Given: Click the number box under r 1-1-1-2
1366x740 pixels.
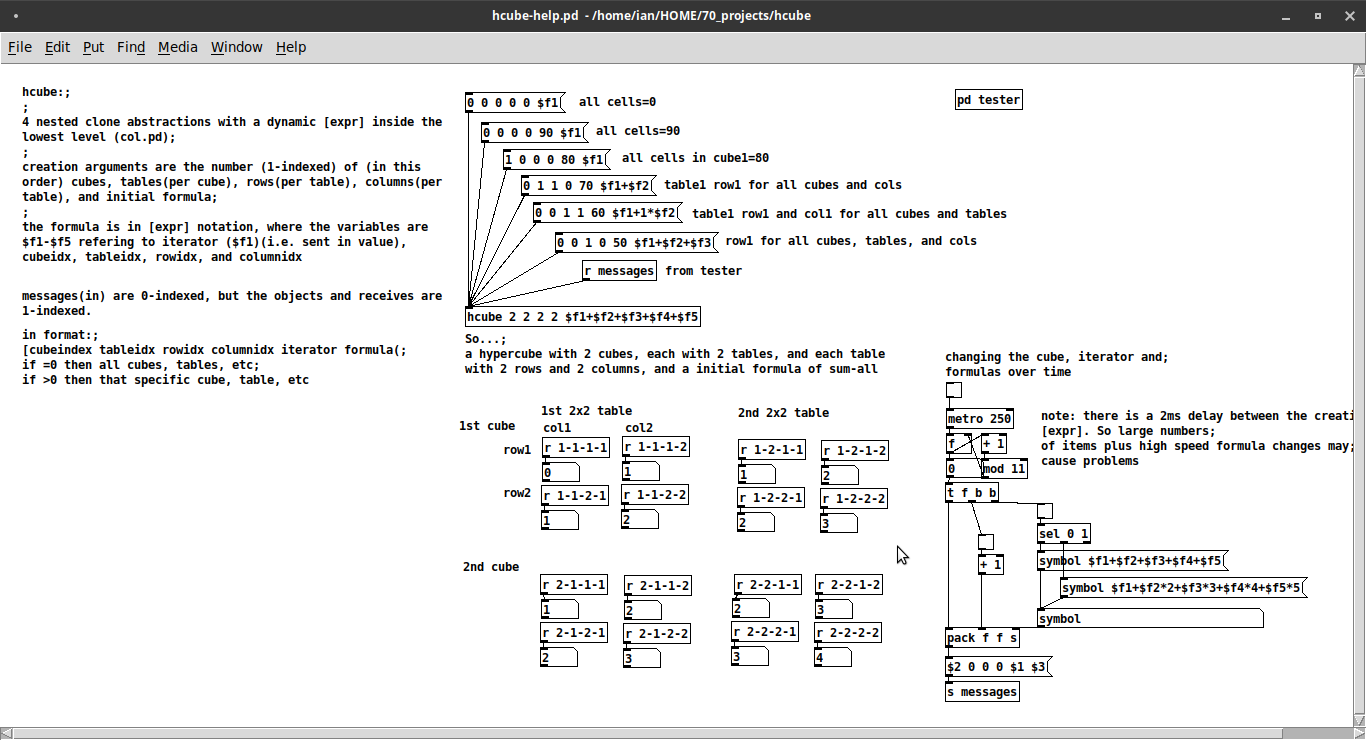Looking at the screenshot, I should click(641, 472).
